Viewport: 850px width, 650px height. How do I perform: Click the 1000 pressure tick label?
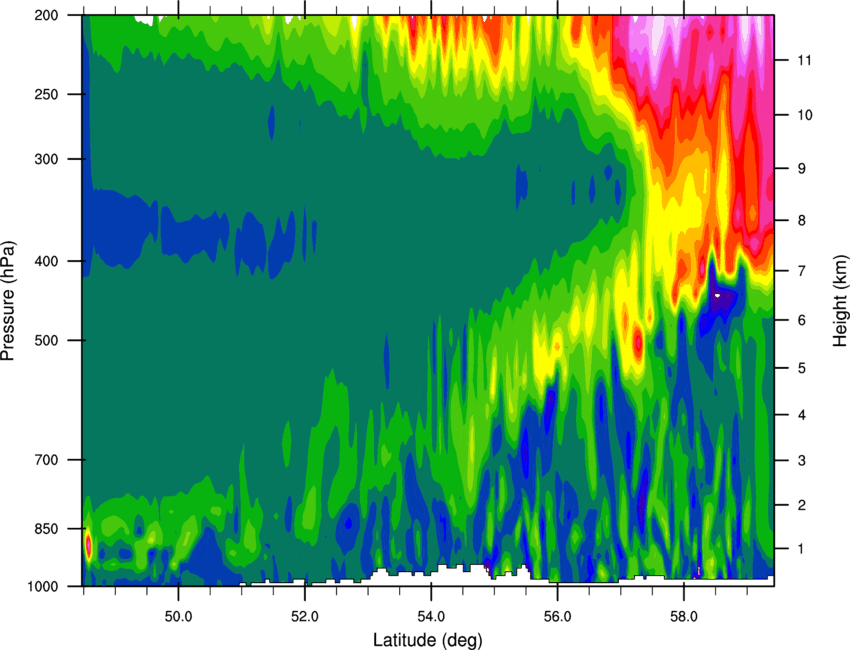coord(42,587)
